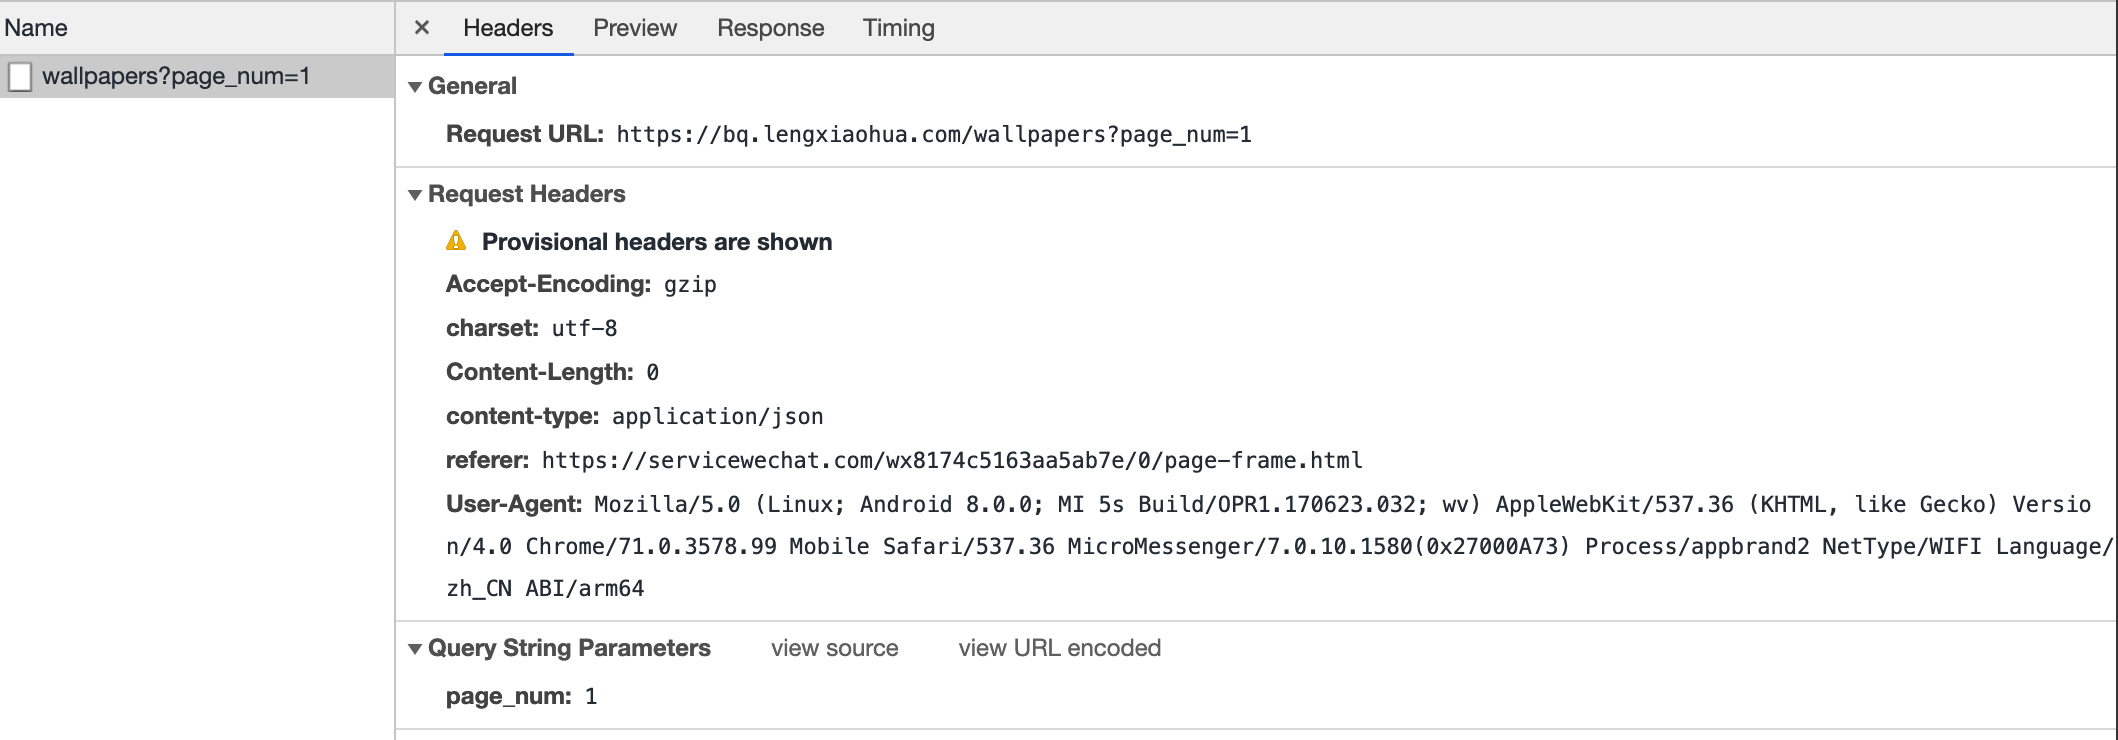Click the content-type application/json value

point(717,417)
